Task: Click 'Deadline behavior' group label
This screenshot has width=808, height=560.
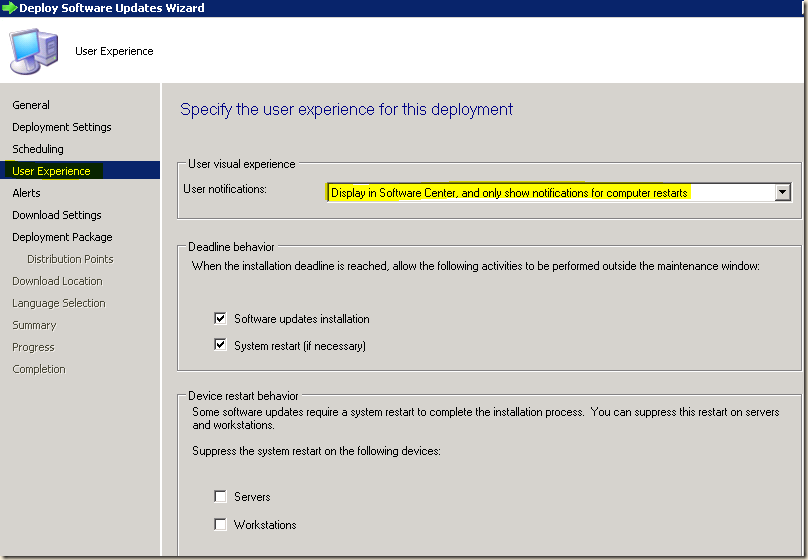Action: pyautogui.click(x=231, y=247)
